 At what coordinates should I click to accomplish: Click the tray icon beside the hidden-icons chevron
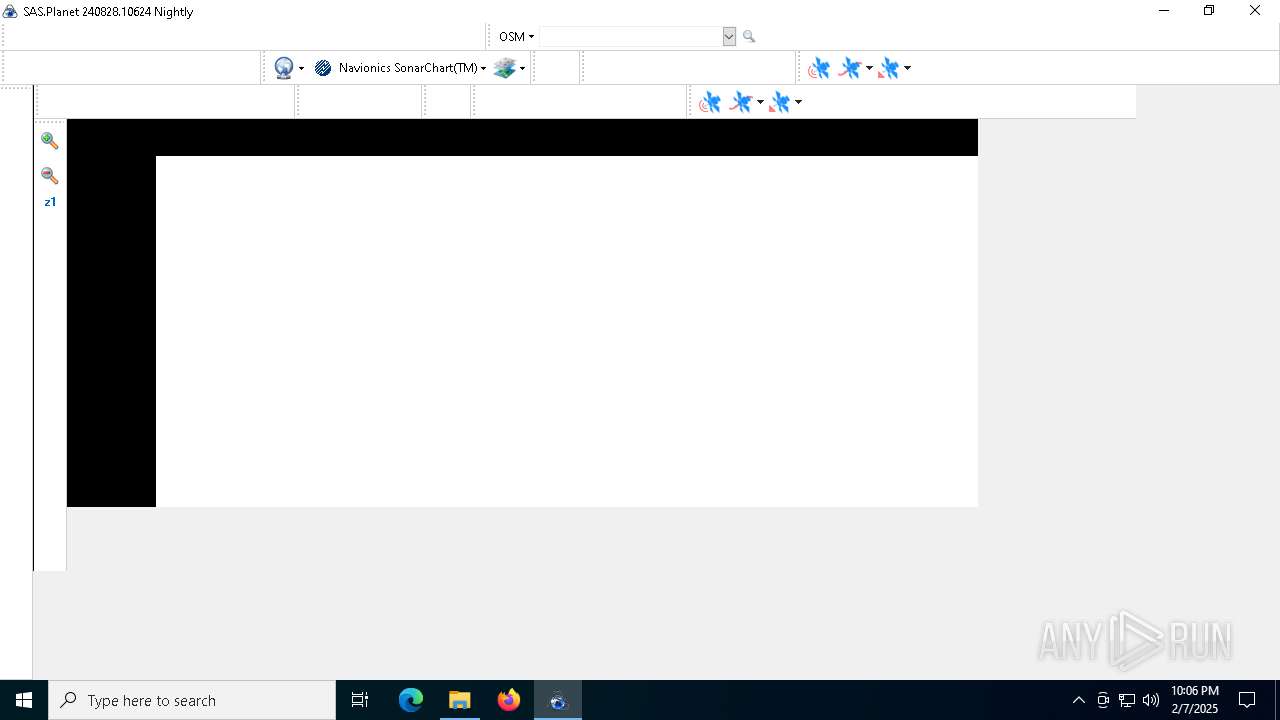click(1103, 700)
